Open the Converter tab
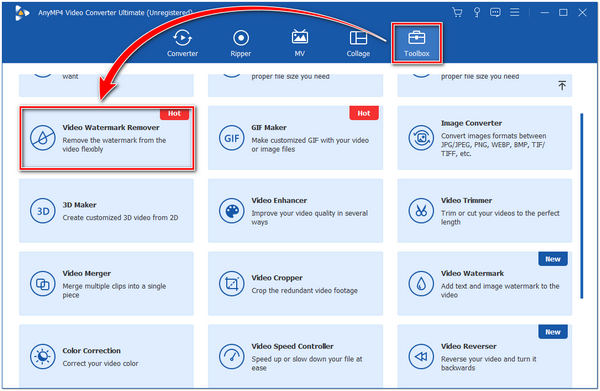600x391 pixels. pyautogui.click(x=182, y=43)
